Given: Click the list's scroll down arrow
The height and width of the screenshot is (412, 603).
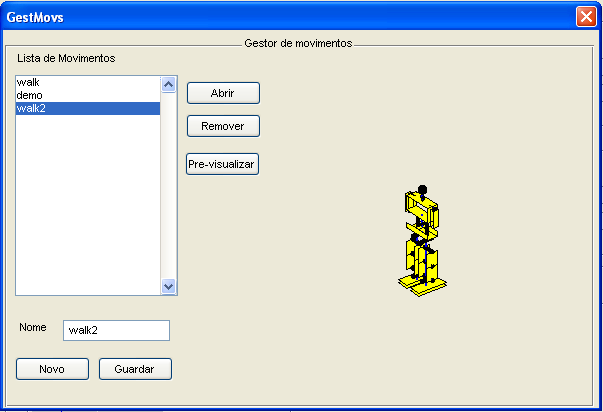Looking at the screenshot, I should 168,286.
